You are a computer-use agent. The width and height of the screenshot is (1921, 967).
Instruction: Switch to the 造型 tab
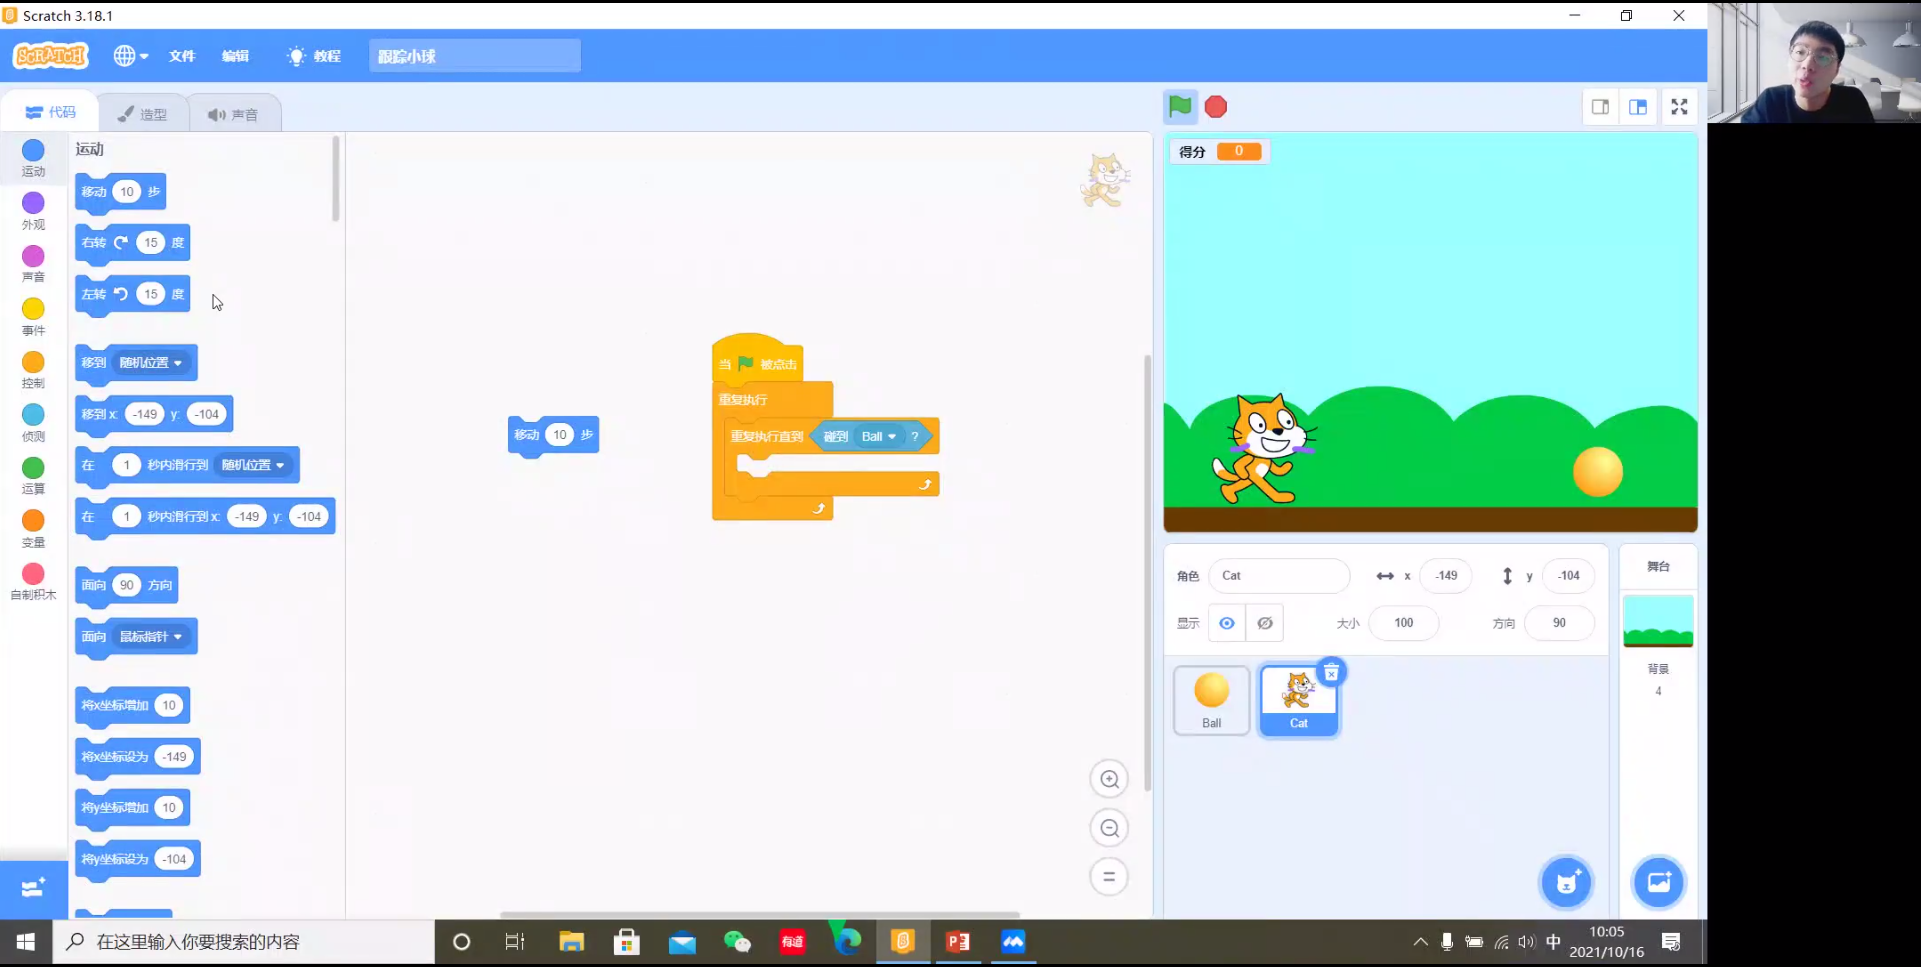click(x=143, y=114)
